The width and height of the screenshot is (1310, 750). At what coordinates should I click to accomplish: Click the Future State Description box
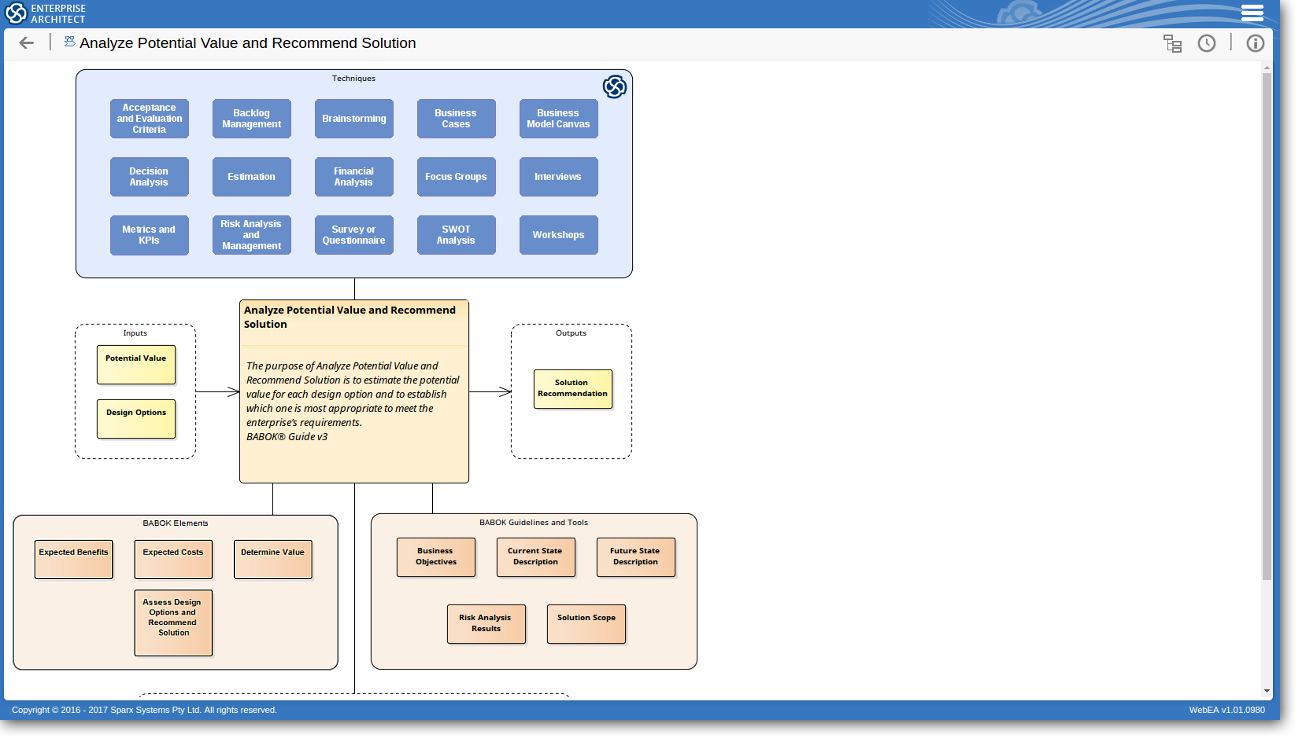click(x=636, y=557)
